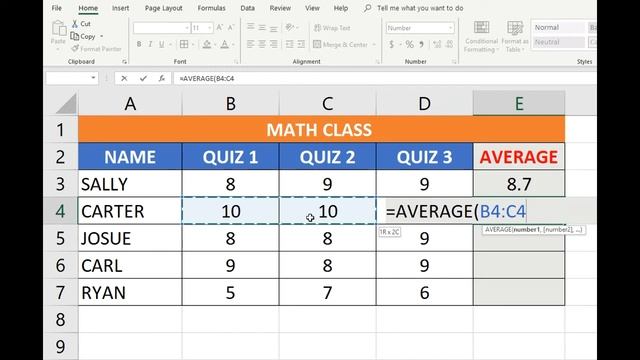The height and width of the screenshot is (360, 640).
Task: Apply the Comma Style icon
Action: tap(422, 44)
